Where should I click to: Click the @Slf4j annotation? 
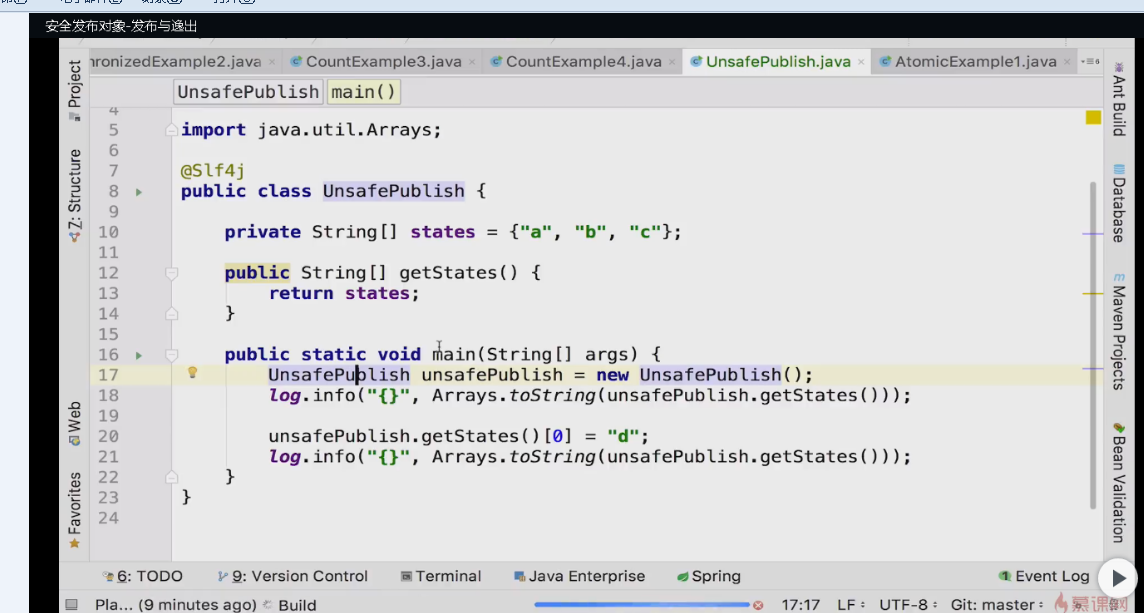(x=212, y=171)
